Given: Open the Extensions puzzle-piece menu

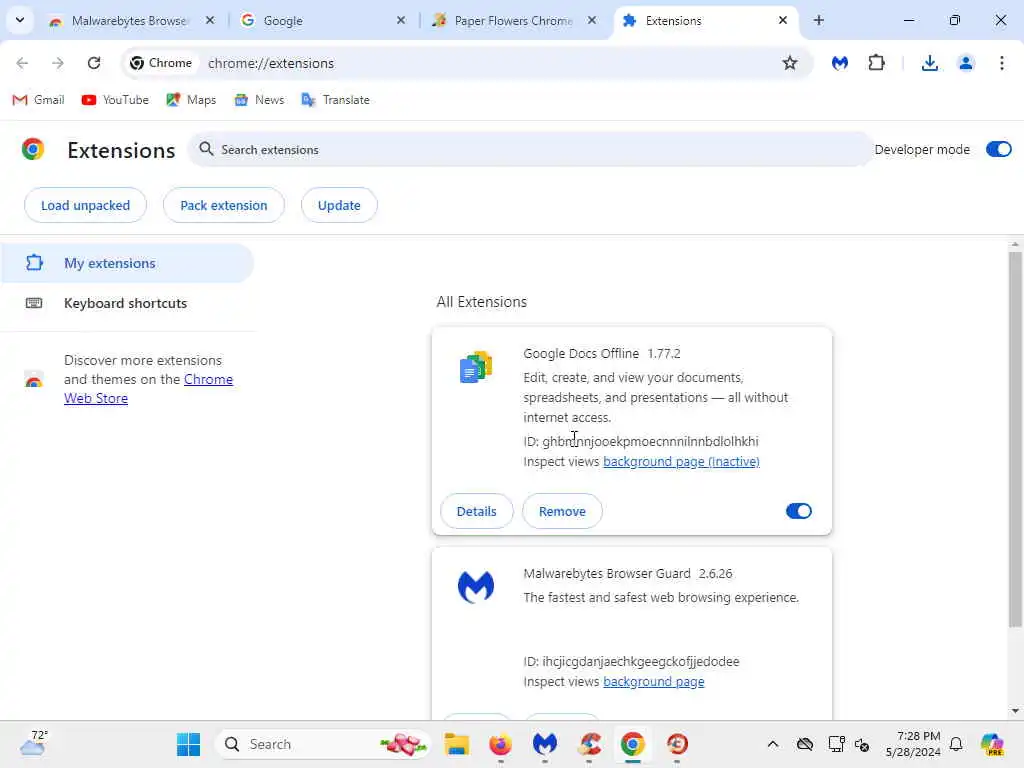Looking at the screenshot, I should (876, 63).
